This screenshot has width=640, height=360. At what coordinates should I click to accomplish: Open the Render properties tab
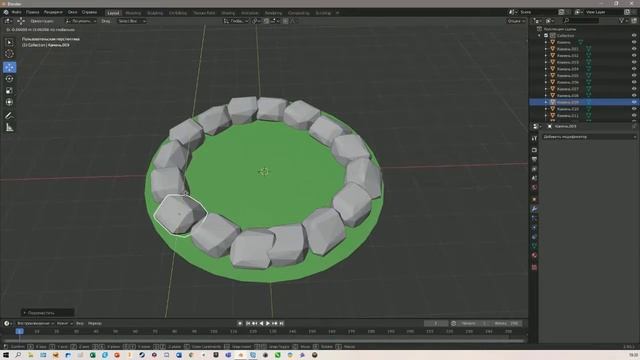point(534,150)
